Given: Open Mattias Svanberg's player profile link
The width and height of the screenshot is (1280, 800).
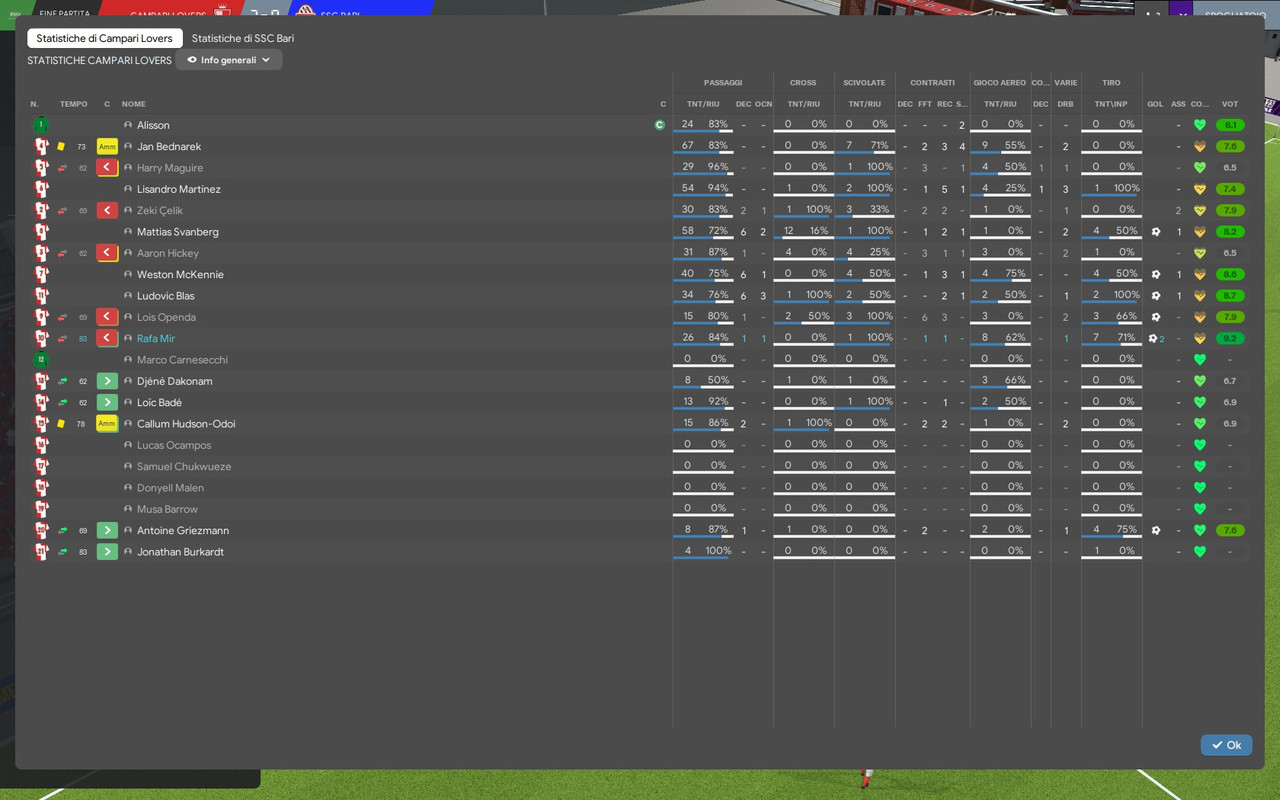Looking at the screenshot, I should tap(177, 232).
